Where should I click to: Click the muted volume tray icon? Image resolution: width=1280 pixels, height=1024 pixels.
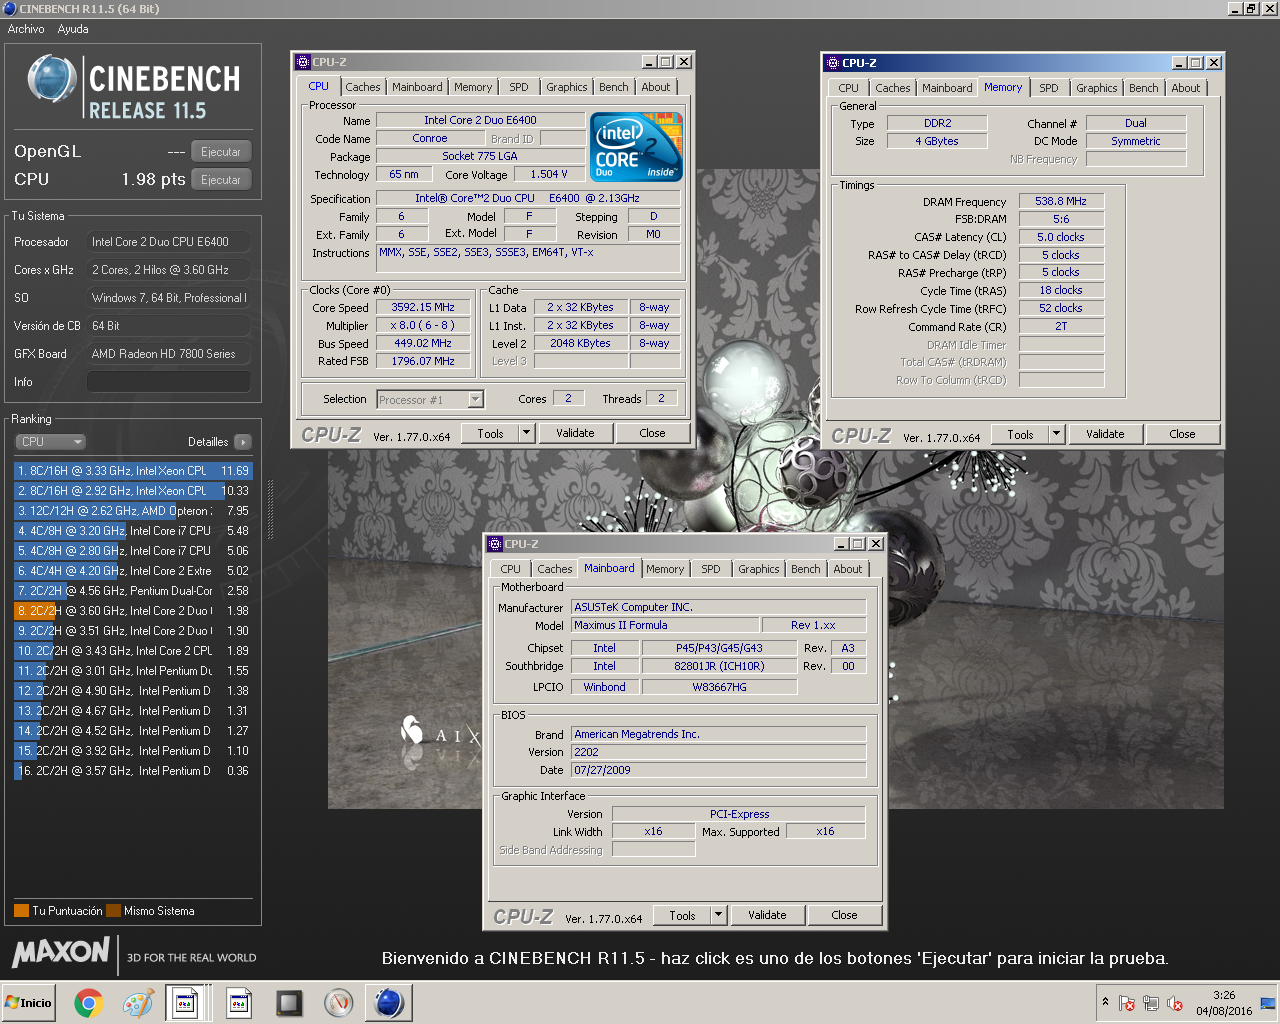pyautogui.click(x=1175, y=1003)
